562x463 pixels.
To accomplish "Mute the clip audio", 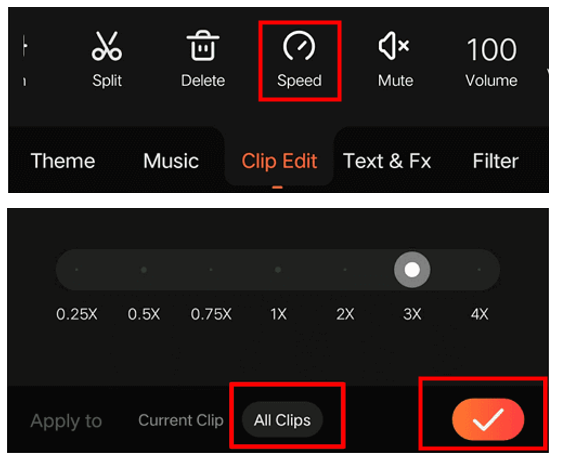I will pos(395,59).
